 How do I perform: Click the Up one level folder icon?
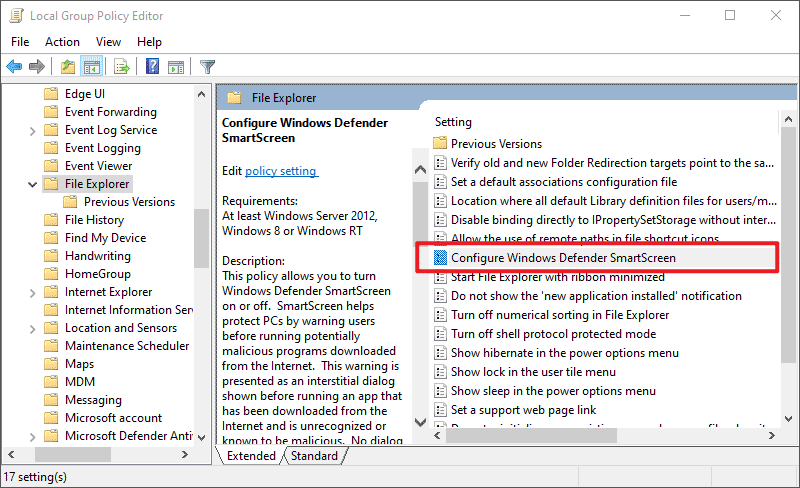[x=68, y=66]
